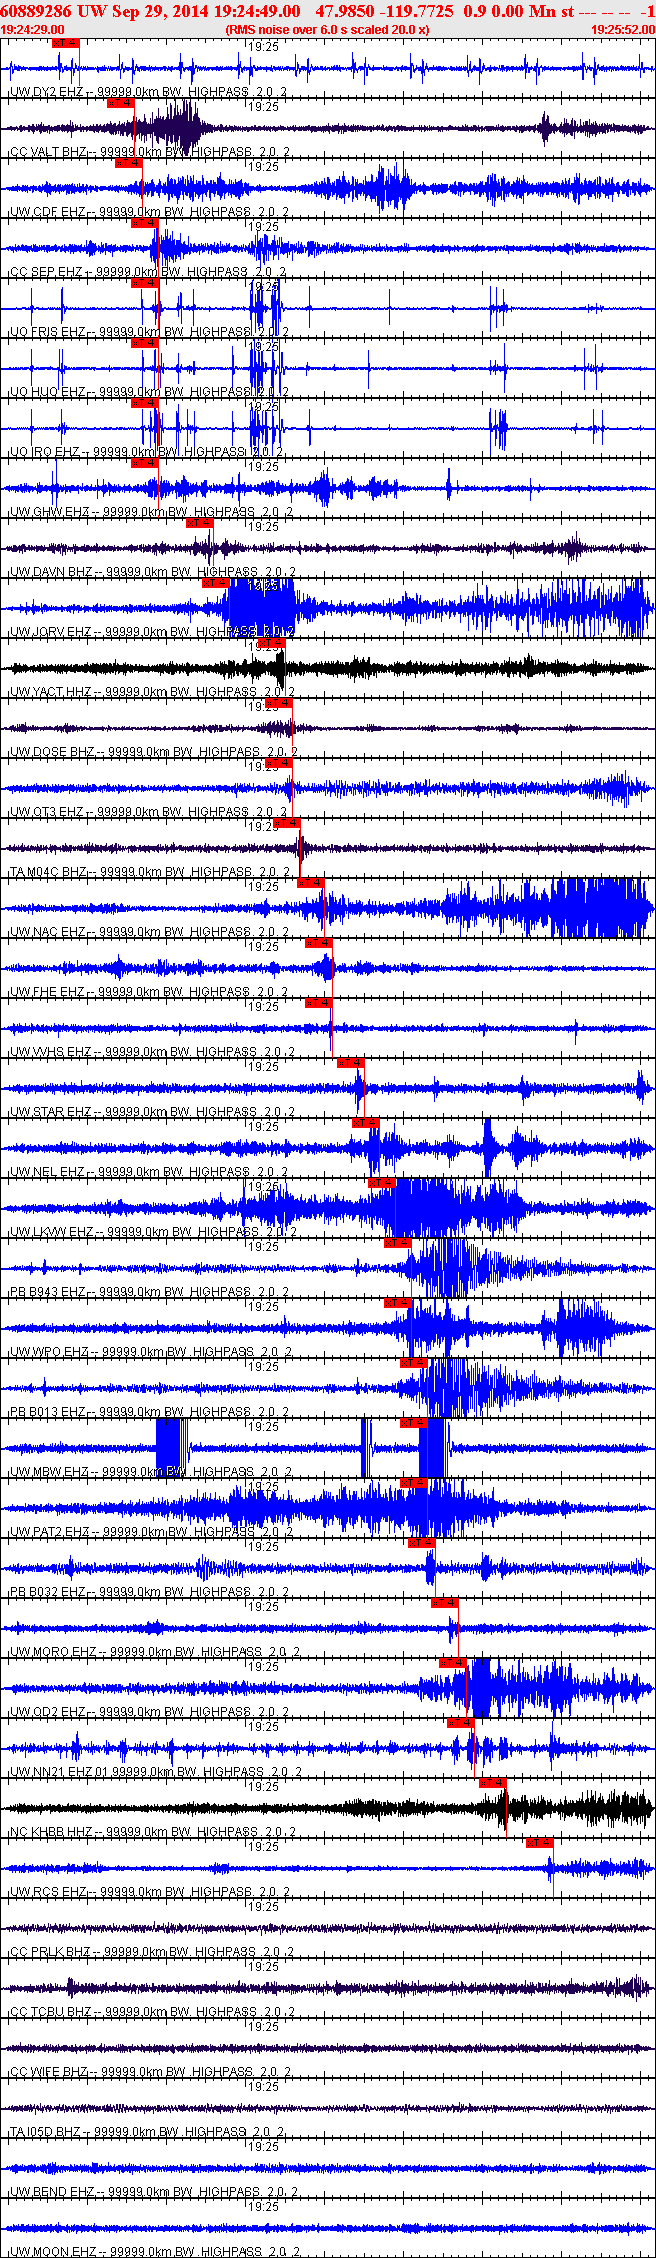This screenshot has width=656, height=2258.
Task: Click the UW BEND EHZ station label
Action: (52, 2192)
